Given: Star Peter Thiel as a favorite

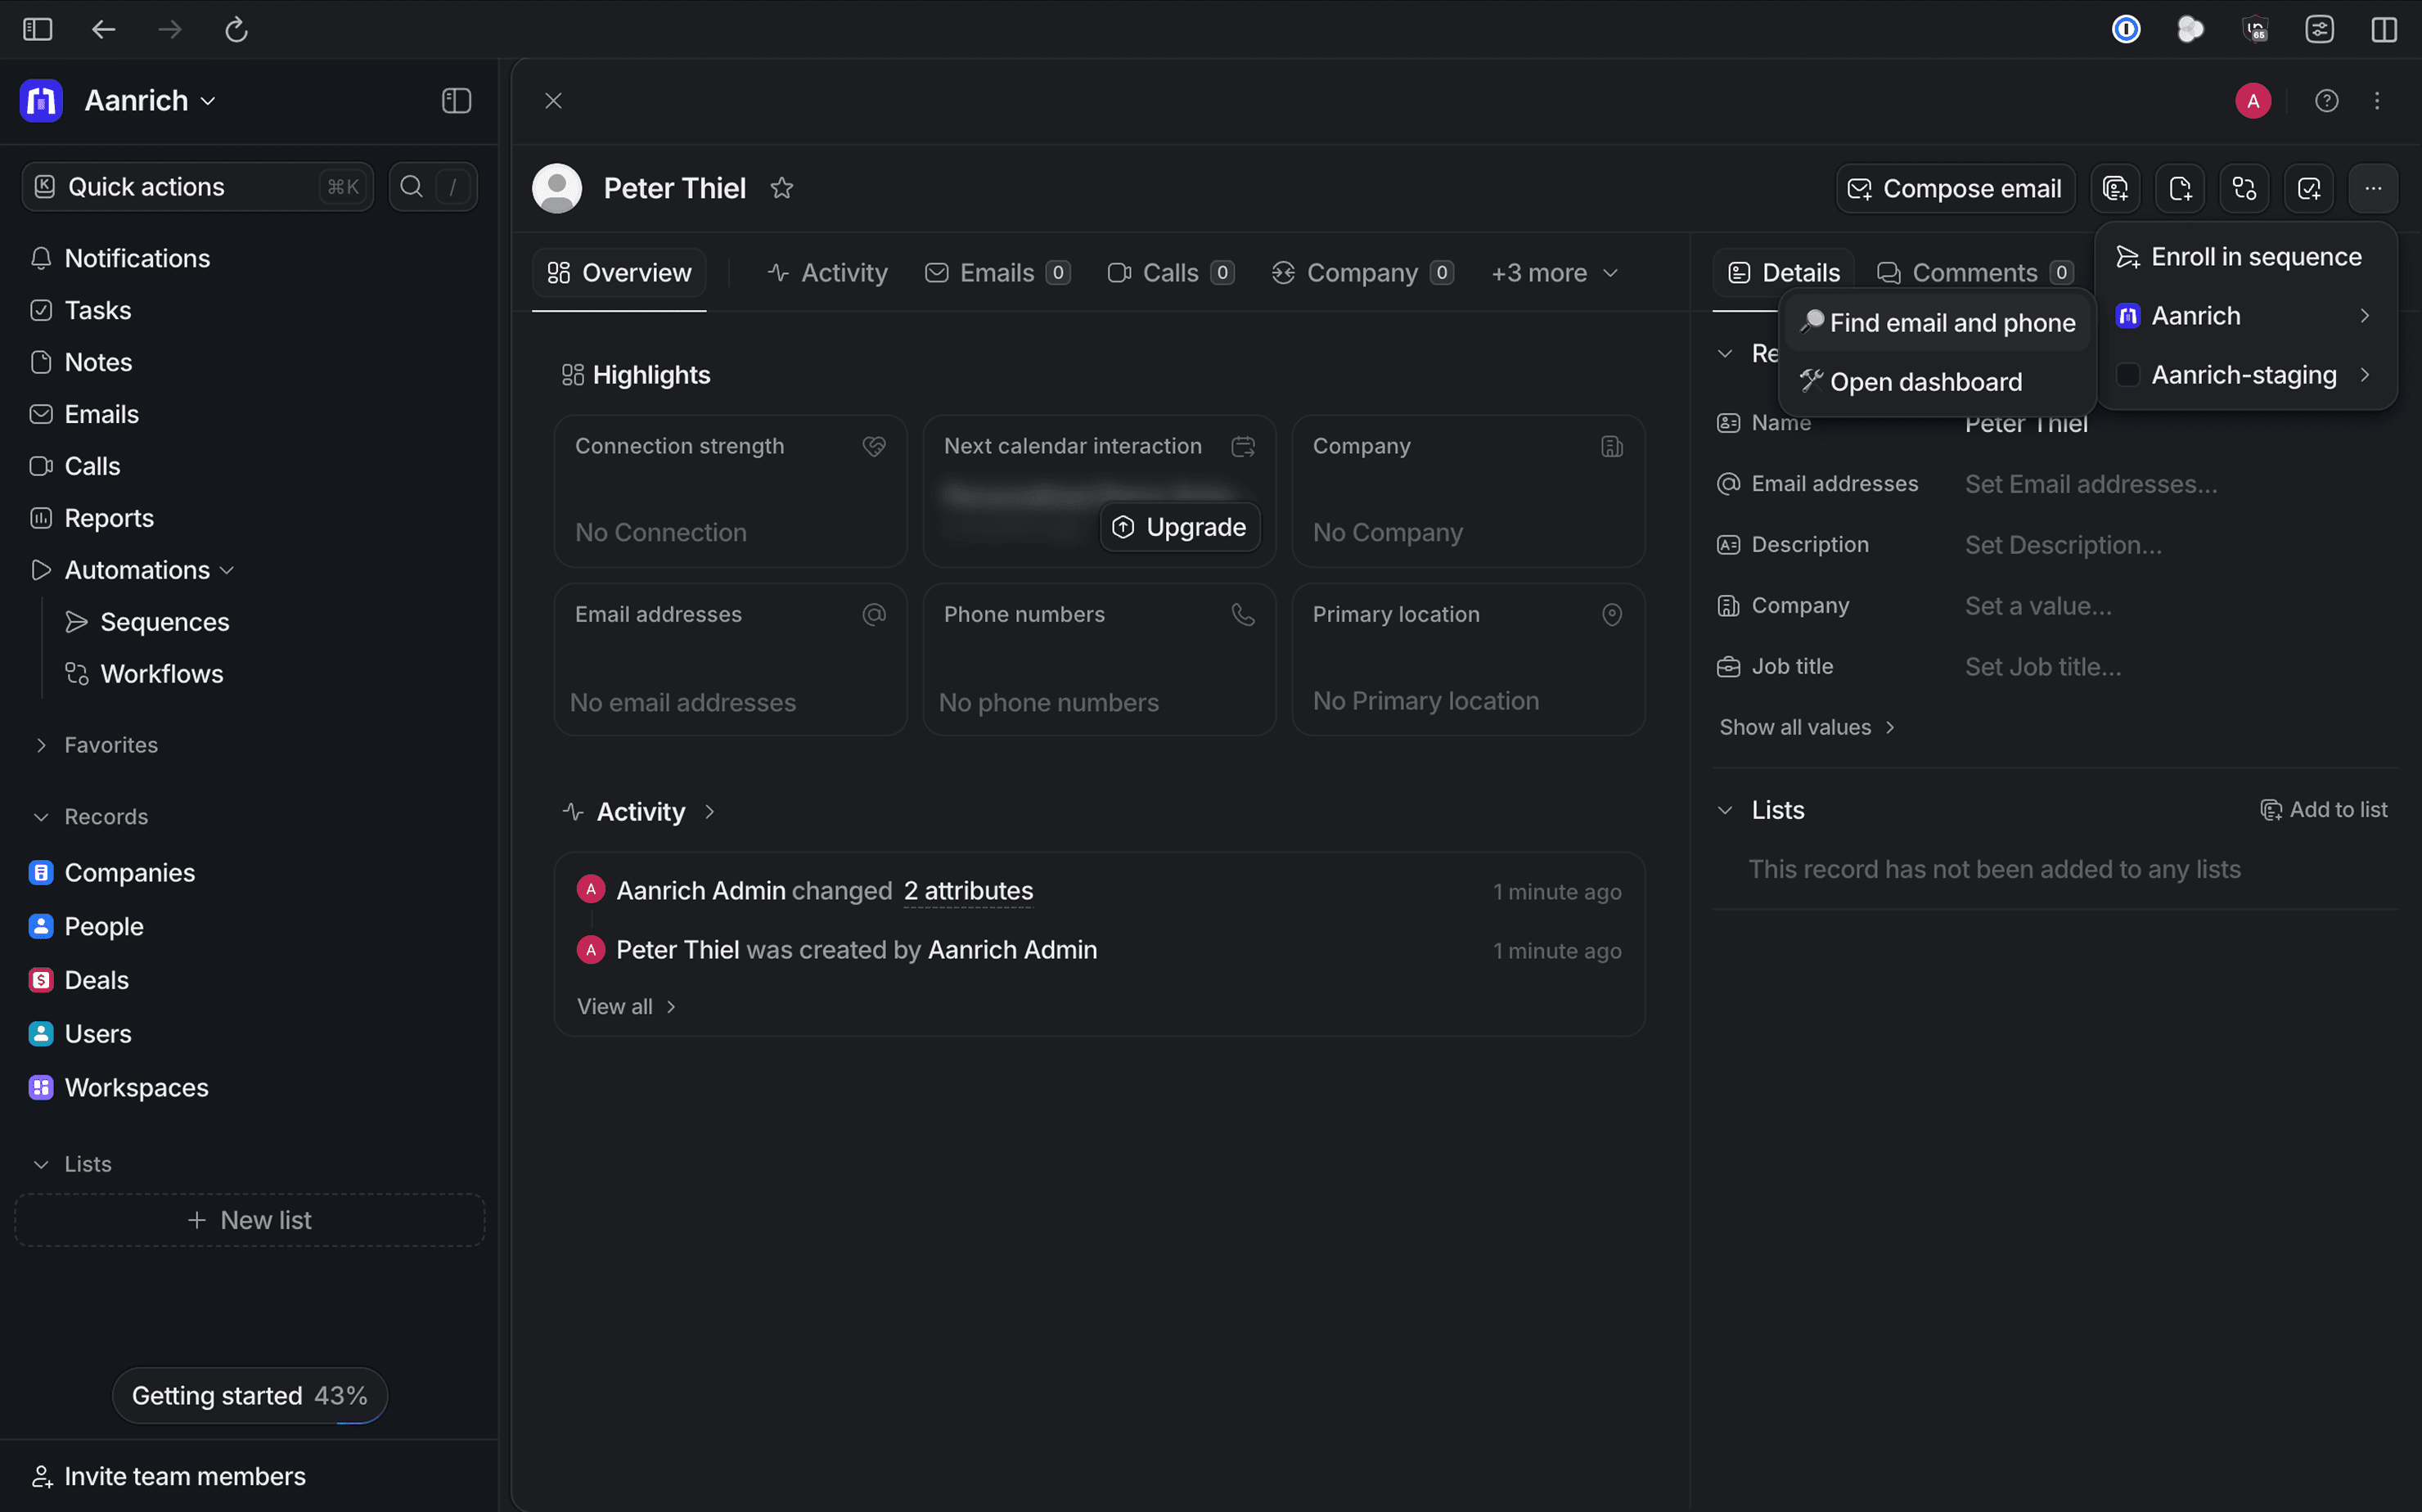Looking at the screenshot, I should [x=781, y=188].
